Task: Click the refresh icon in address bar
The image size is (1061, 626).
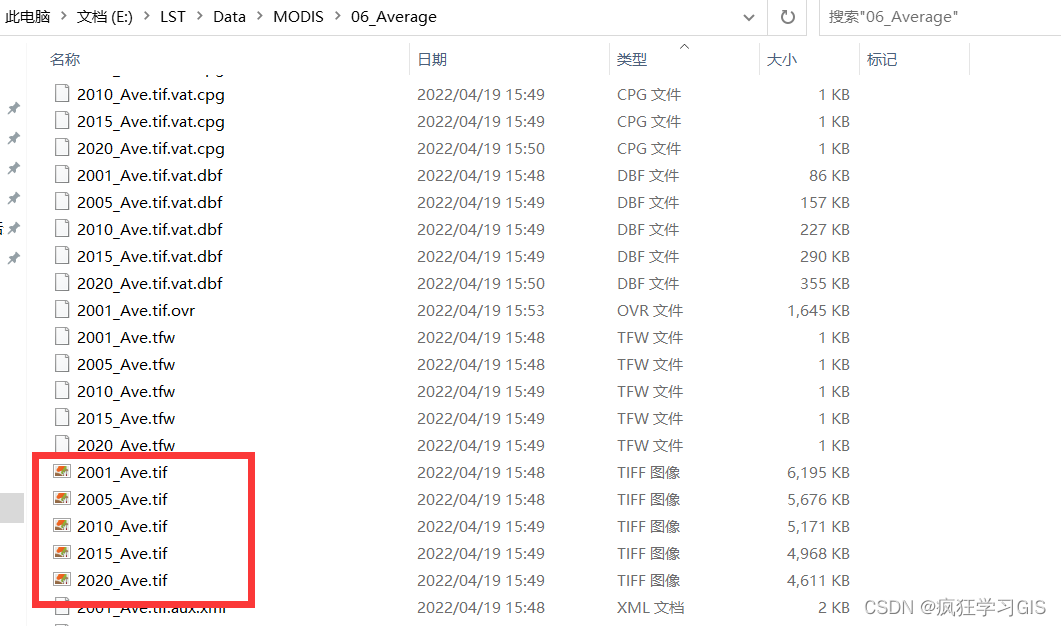Action: (x=788, y=17)
